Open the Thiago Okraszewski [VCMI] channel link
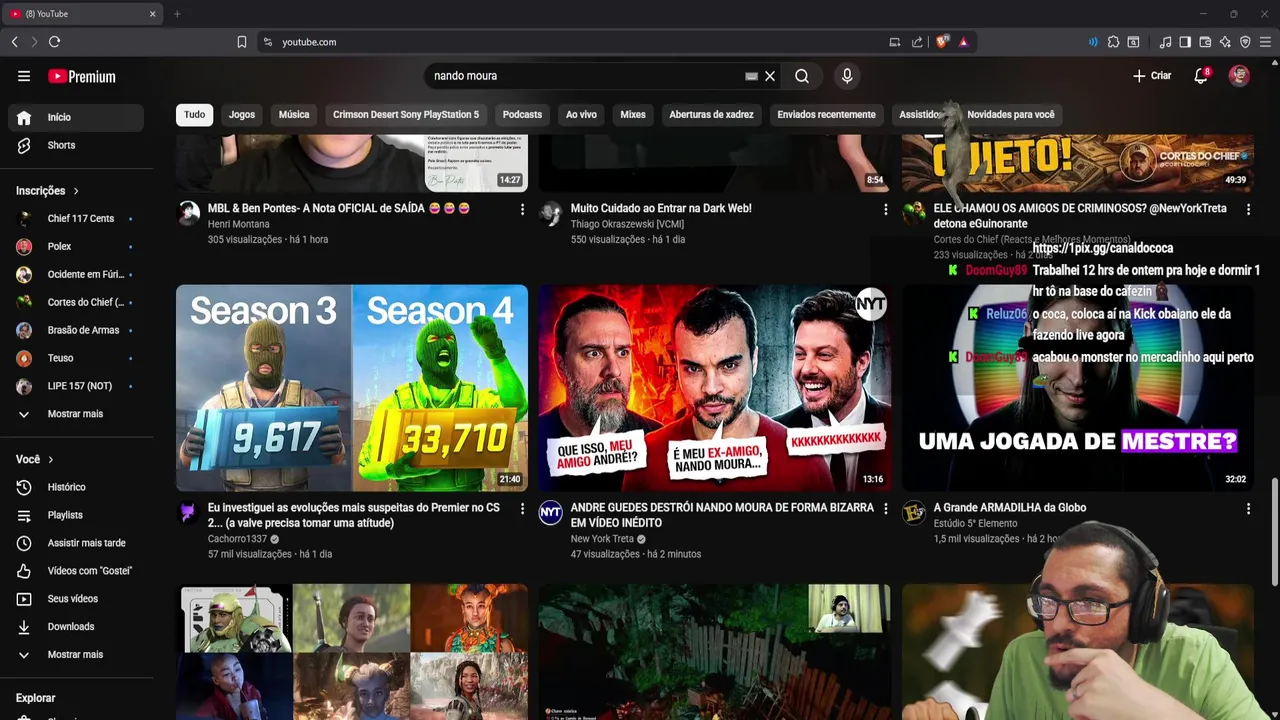 click(627, 224)
